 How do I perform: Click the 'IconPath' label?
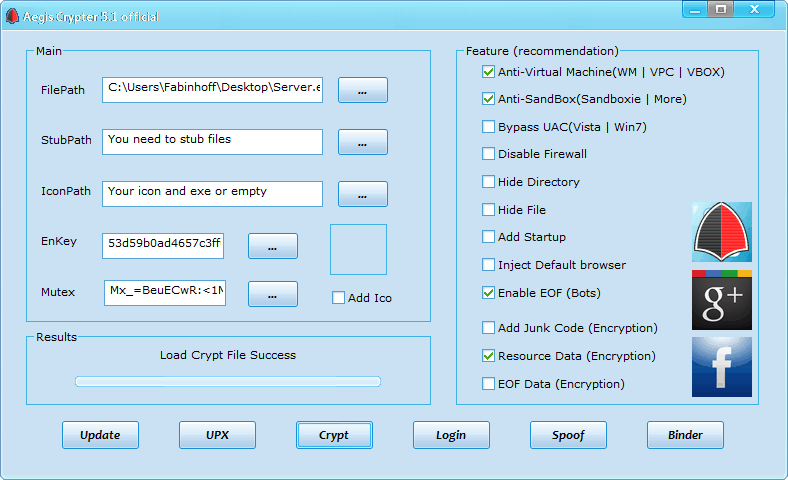pyautogui.click(x=66, y=191)
